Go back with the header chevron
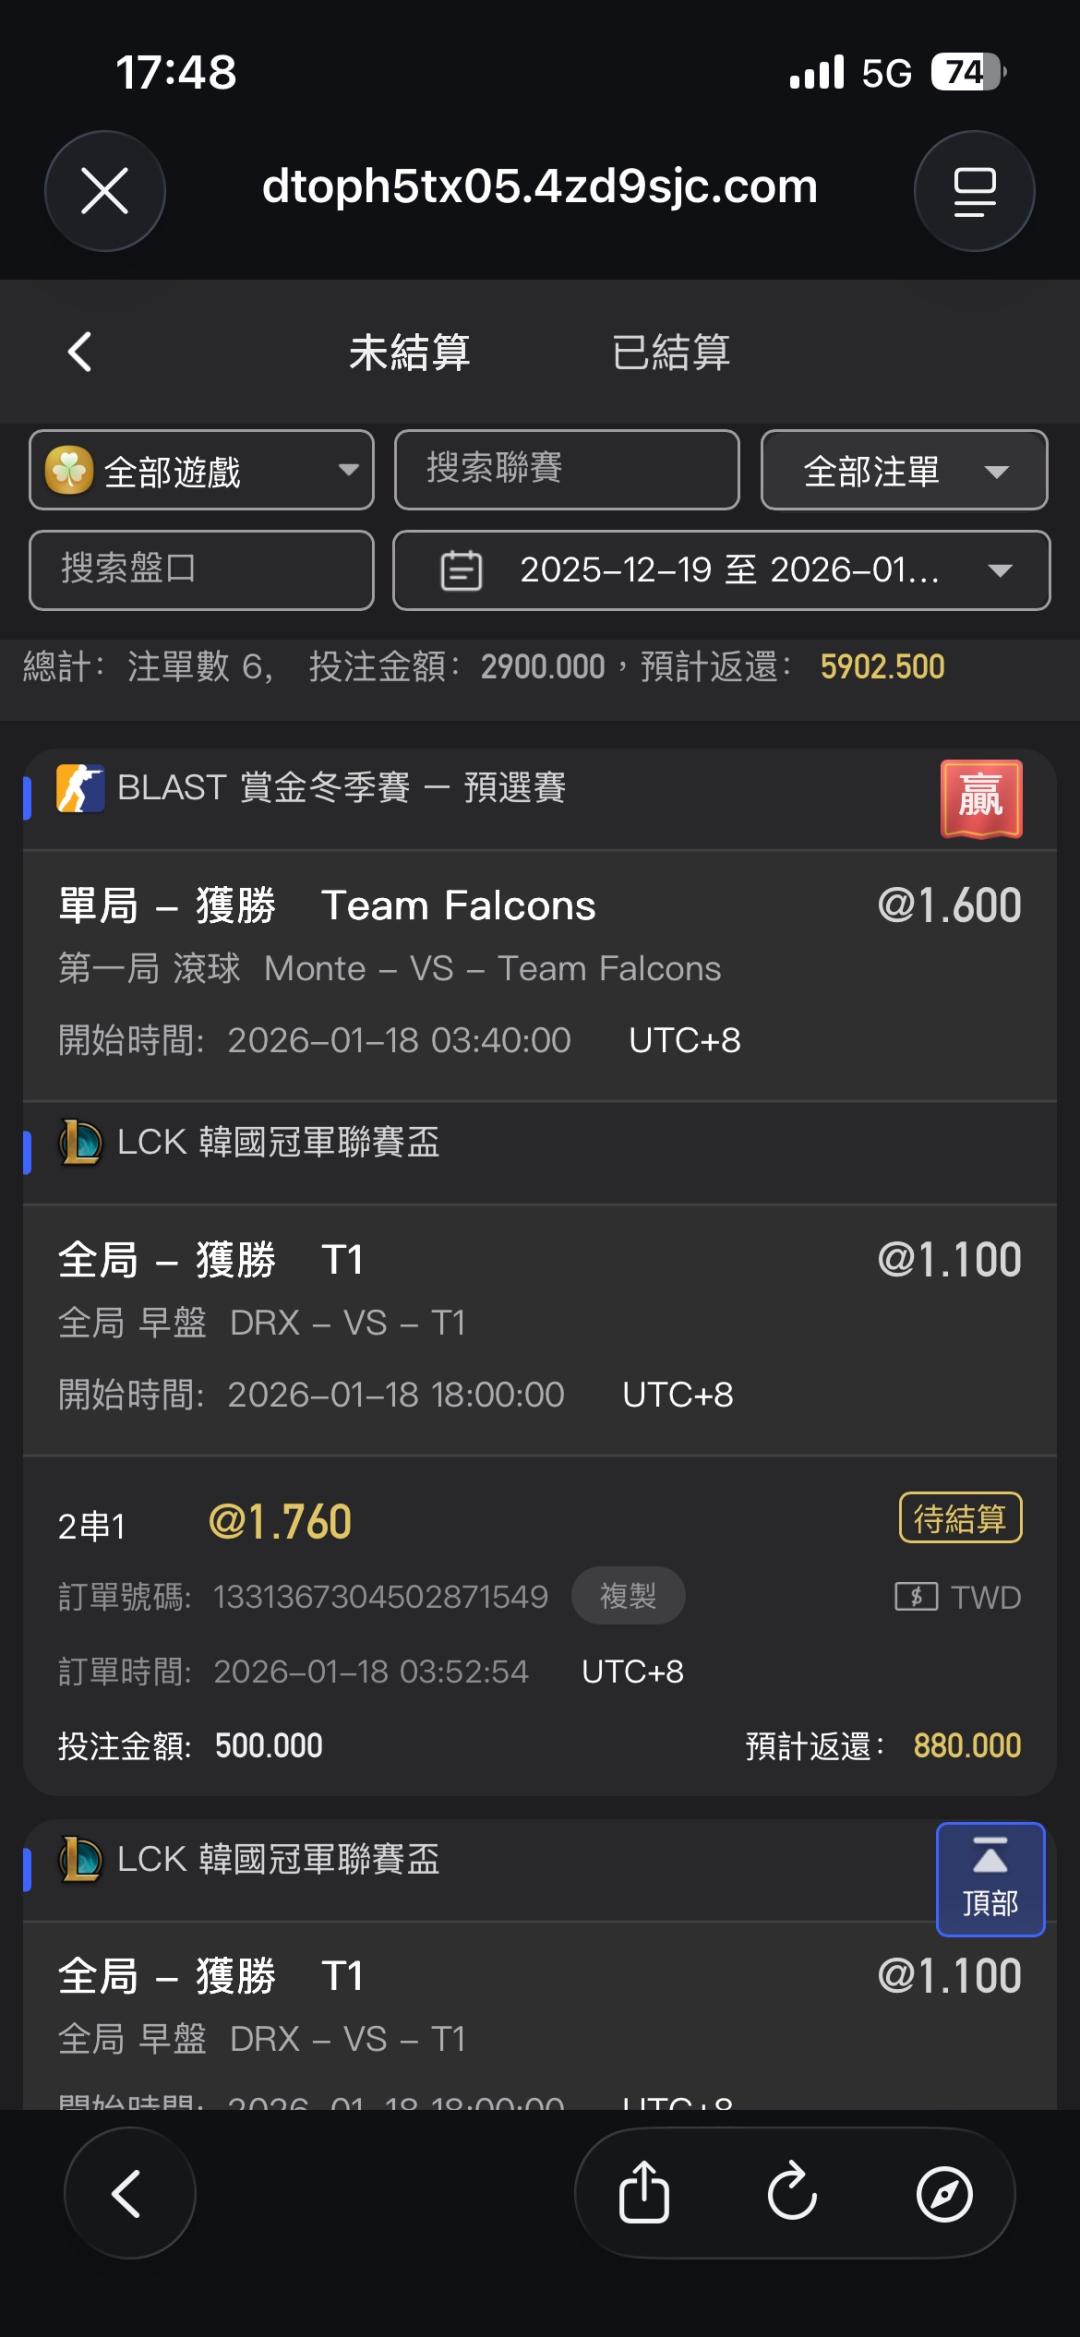 (x=80, y=352)
